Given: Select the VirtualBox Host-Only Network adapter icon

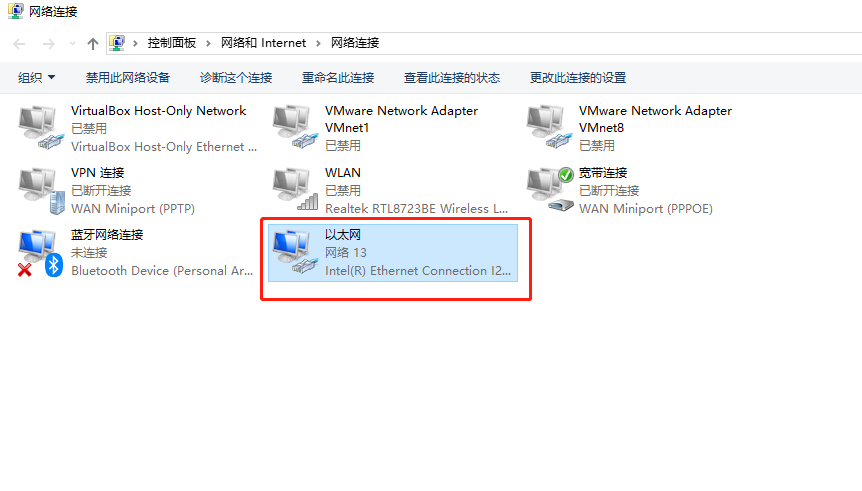Looking at the screenshot, I should point(41,128).
